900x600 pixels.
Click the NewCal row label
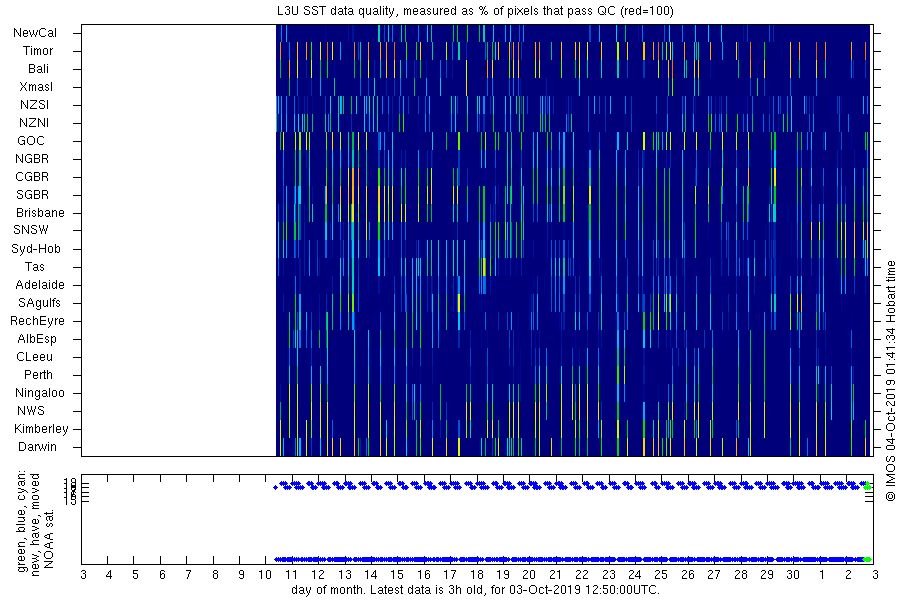(x=35, y=33)
